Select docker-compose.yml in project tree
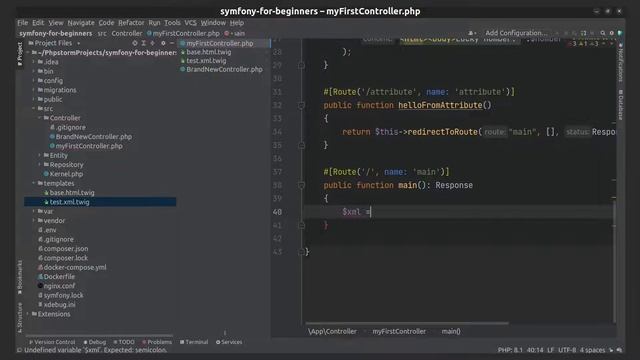 [72, 267]
